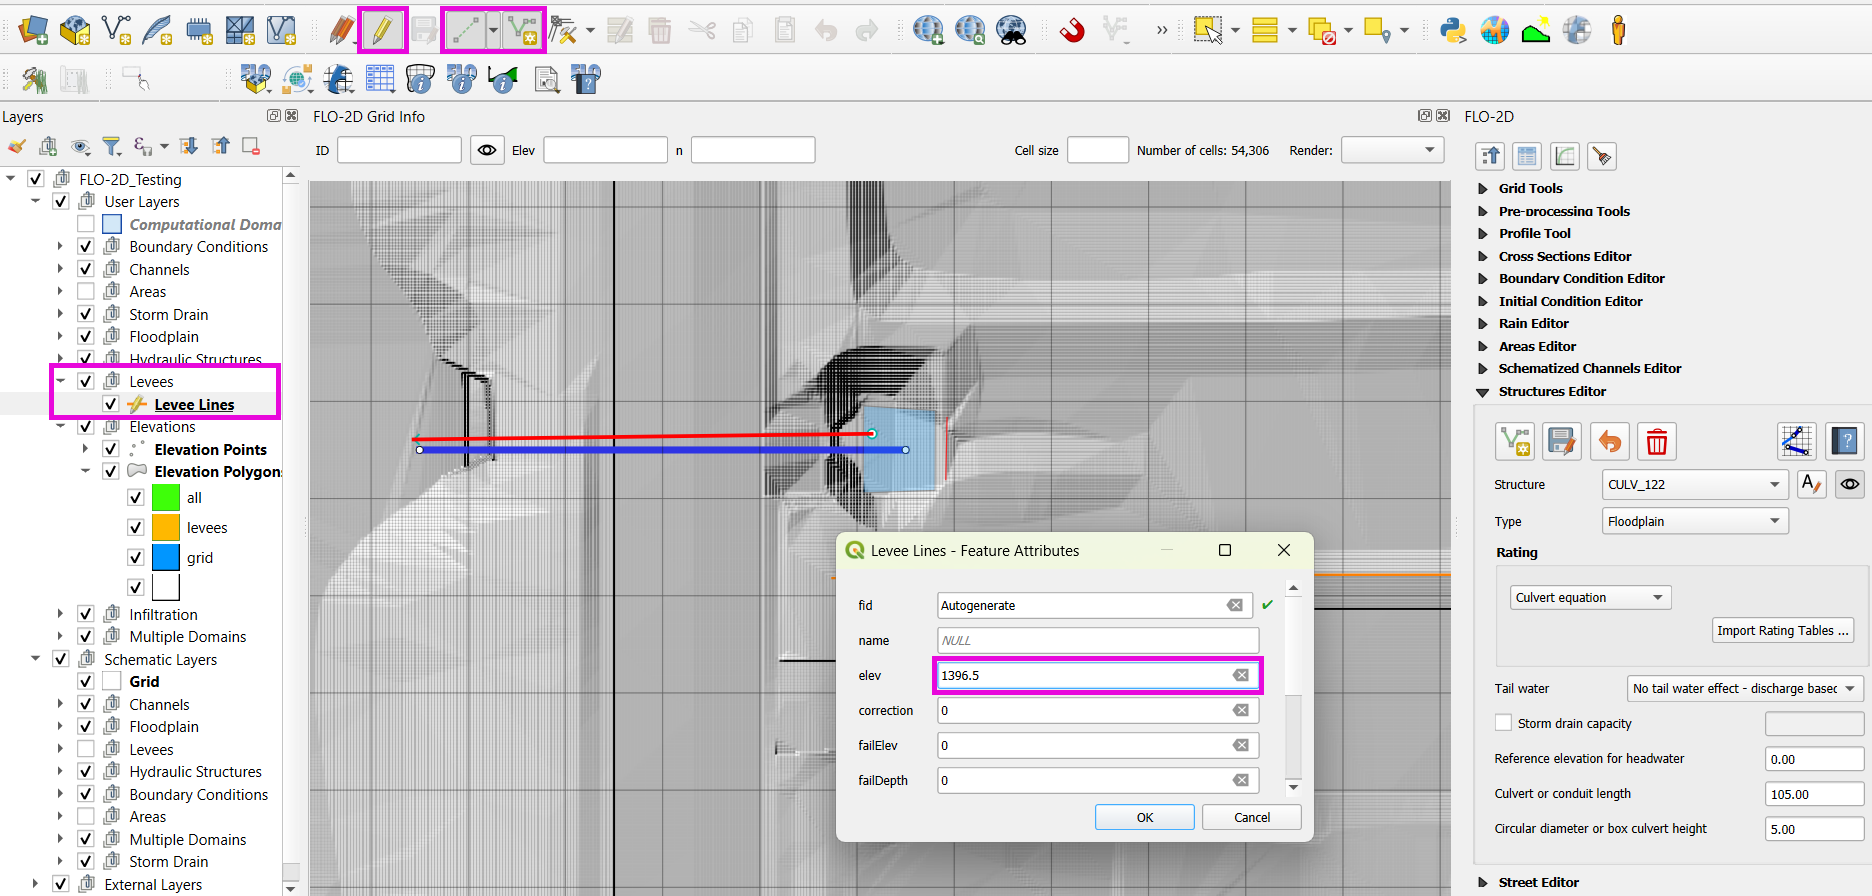This screenshot has width=1872, height=896.
Task: Toggle the Computational Domain layer checkbox
Action: [86, 224]
